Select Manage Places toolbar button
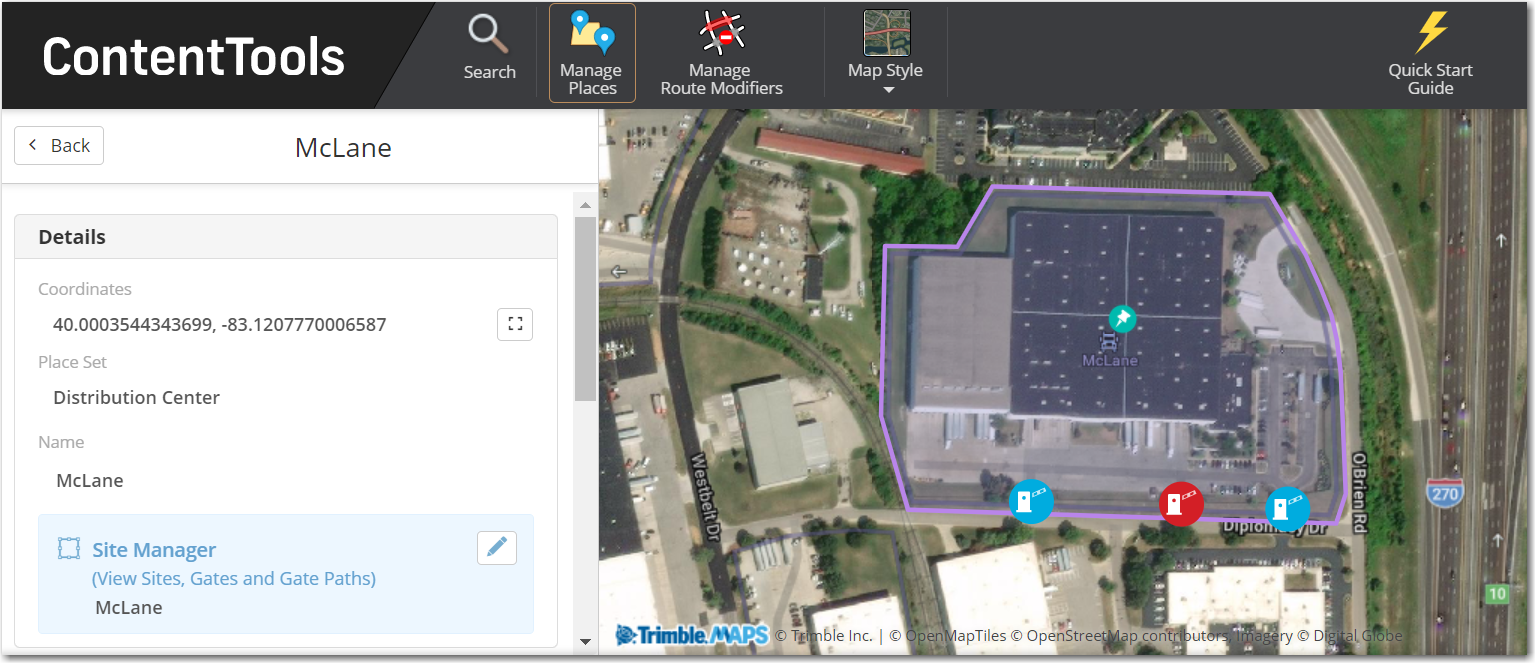Image resolution: width=1535 pixels, height=663 pixels. [x=592, y=53]
